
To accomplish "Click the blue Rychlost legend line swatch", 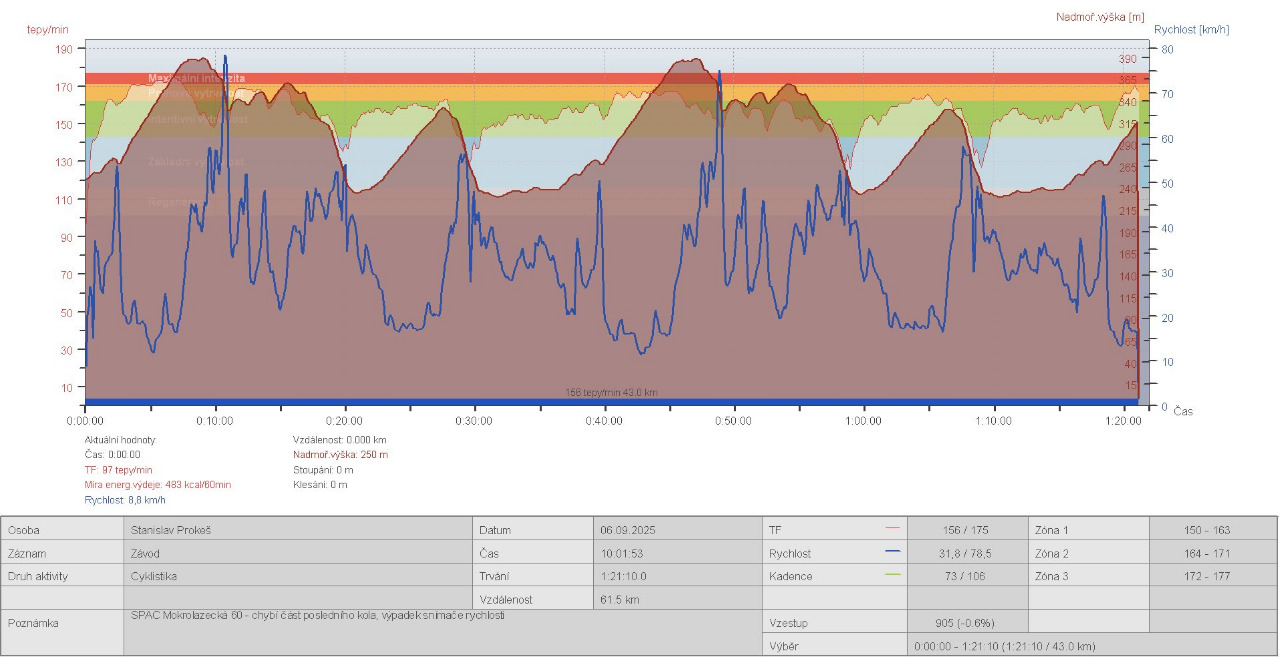I will [893, 552].
